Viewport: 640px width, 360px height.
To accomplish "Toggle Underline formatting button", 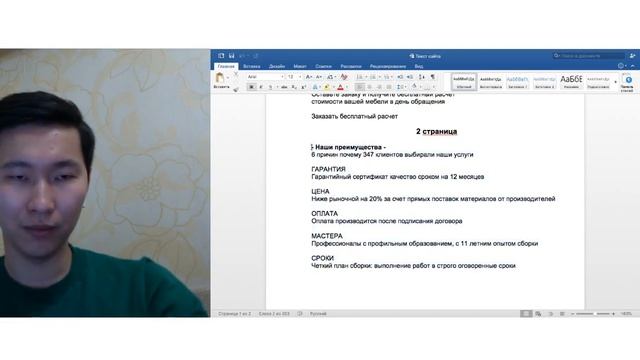I will tap(270, 87).
